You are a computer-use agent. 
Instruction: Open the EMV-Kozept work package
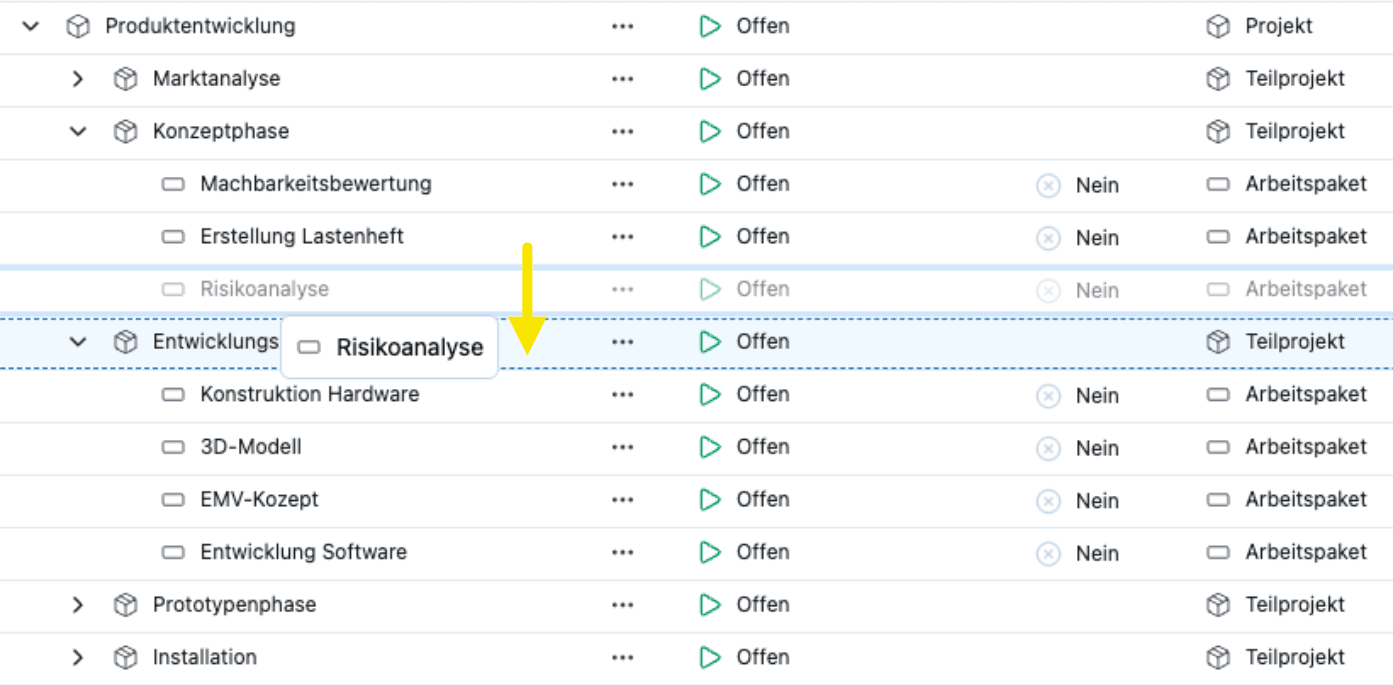tap(259, 499)
